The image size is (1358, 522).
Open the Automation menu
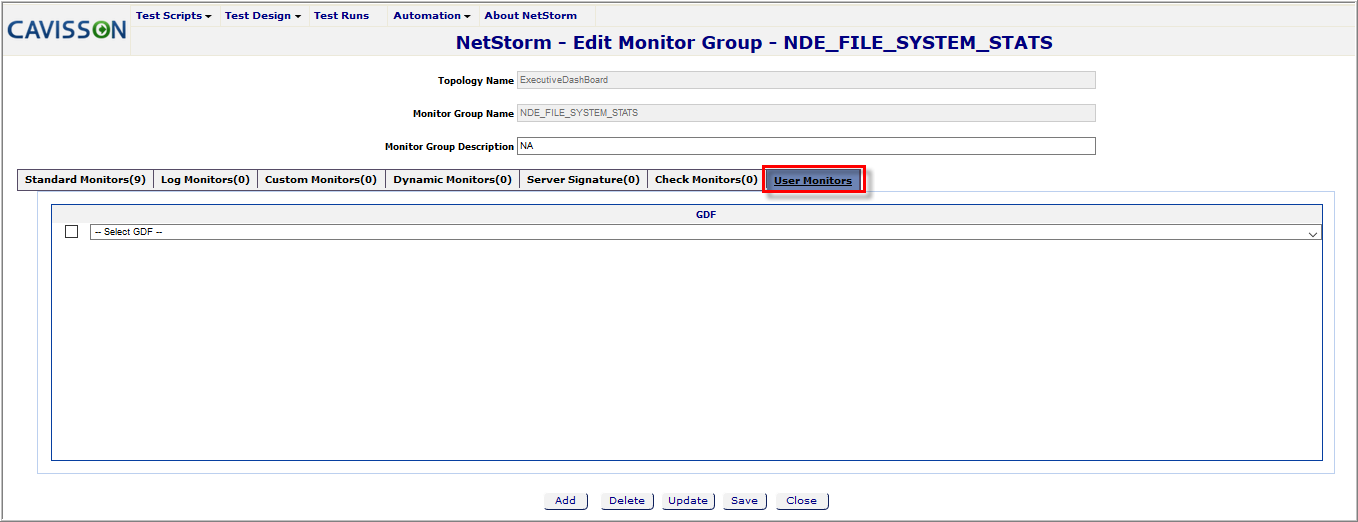click(x=431, y=16)
